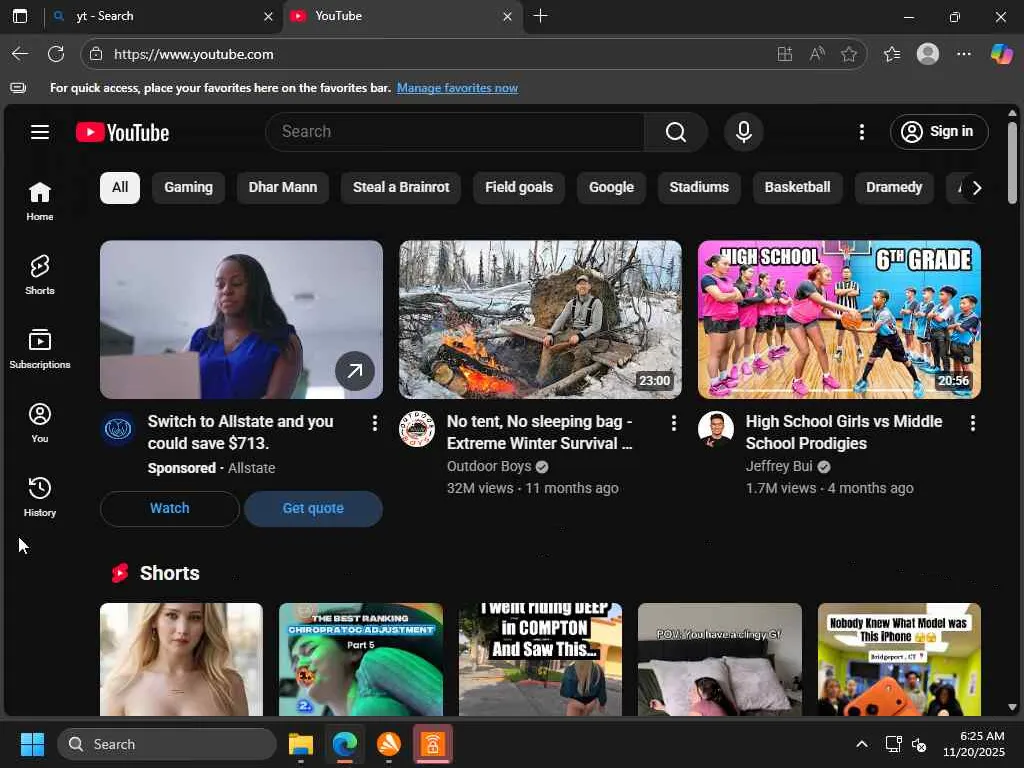
Task: Select the Stadiums filter chip
Action: (699, 188)
